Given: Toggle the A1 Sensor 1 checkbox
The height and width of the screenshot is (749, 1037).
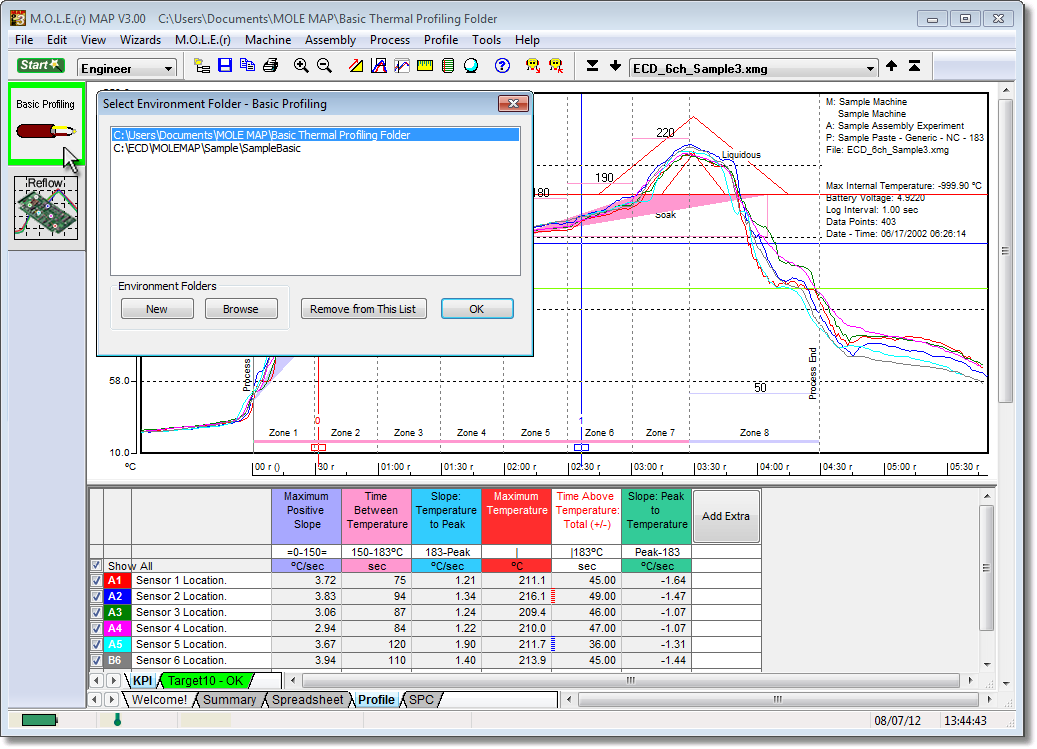Looking at the screenshot, I should pyautogui.click(x=97, y=580).
